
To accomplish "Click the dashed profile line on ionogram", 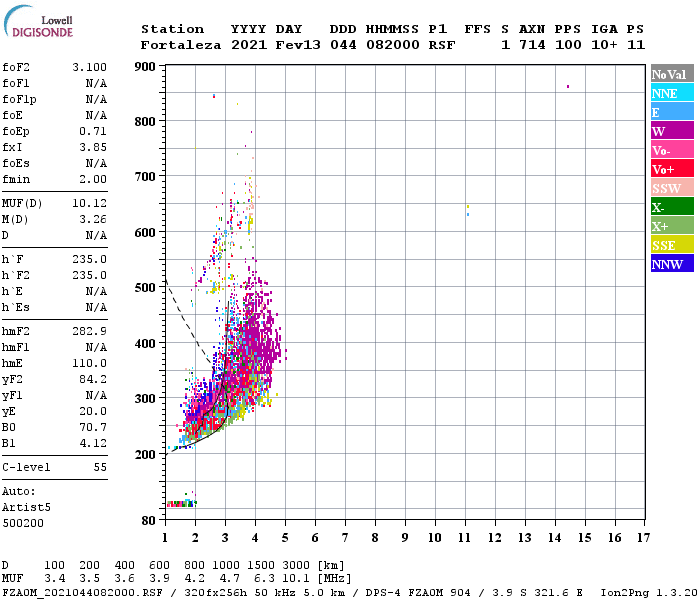I will [188, 328].
